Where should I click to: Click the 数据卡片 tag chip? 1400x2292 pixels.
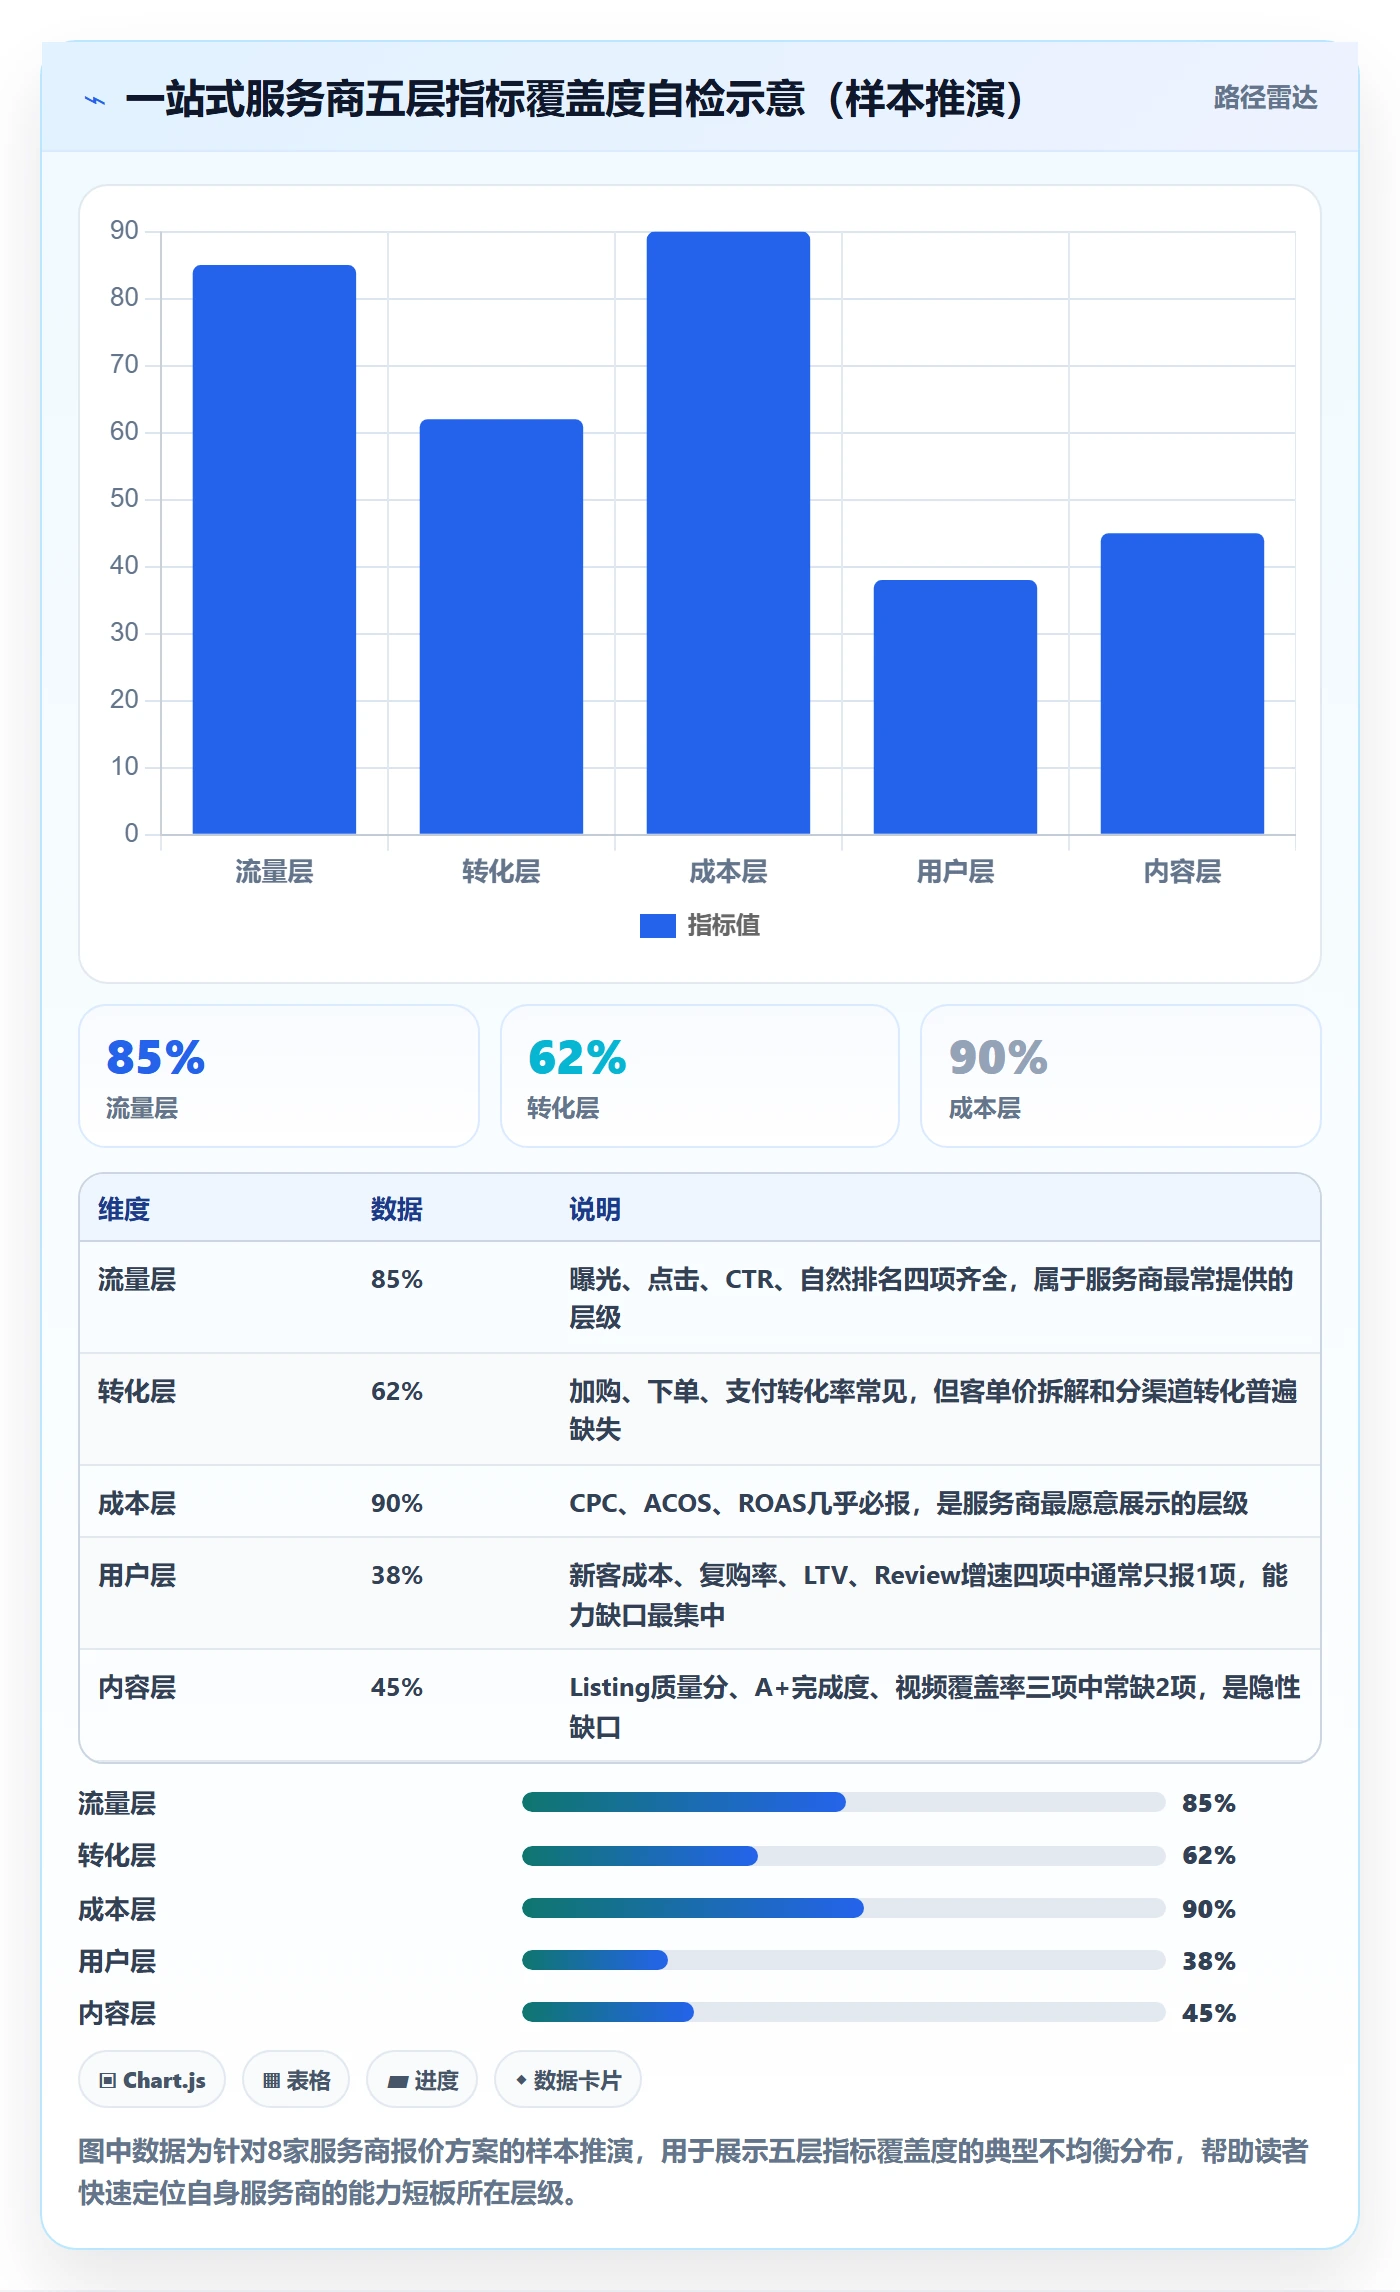tap(568, 2080)
